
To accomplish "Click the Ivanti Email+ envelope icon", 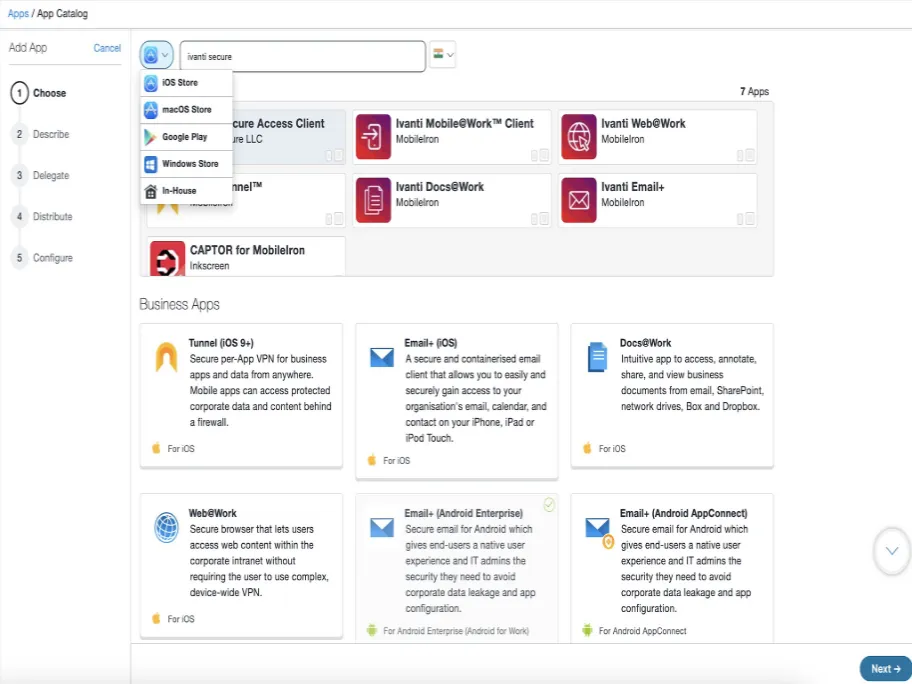I will tap(579, 200).
